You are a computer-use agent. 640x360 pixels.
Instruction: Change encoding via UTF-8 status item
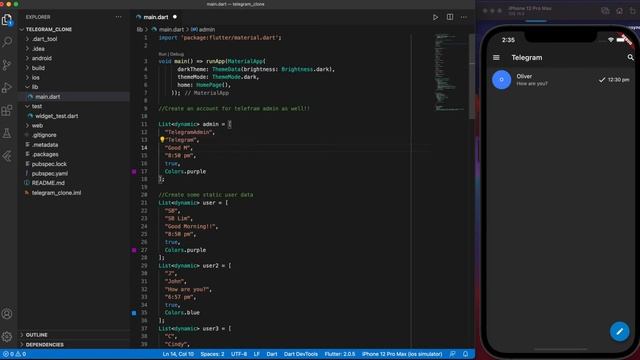tap(239, 354)
